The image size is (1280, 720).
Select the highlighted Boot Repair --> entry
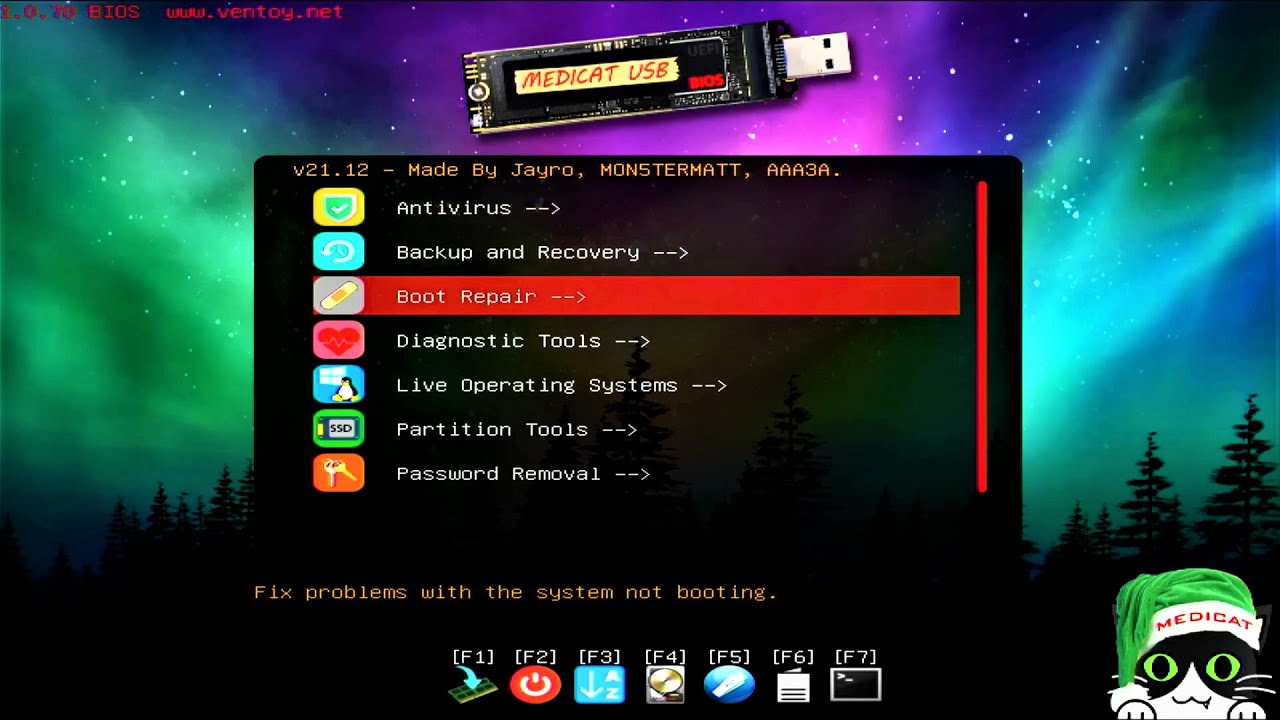click(636, 296)
